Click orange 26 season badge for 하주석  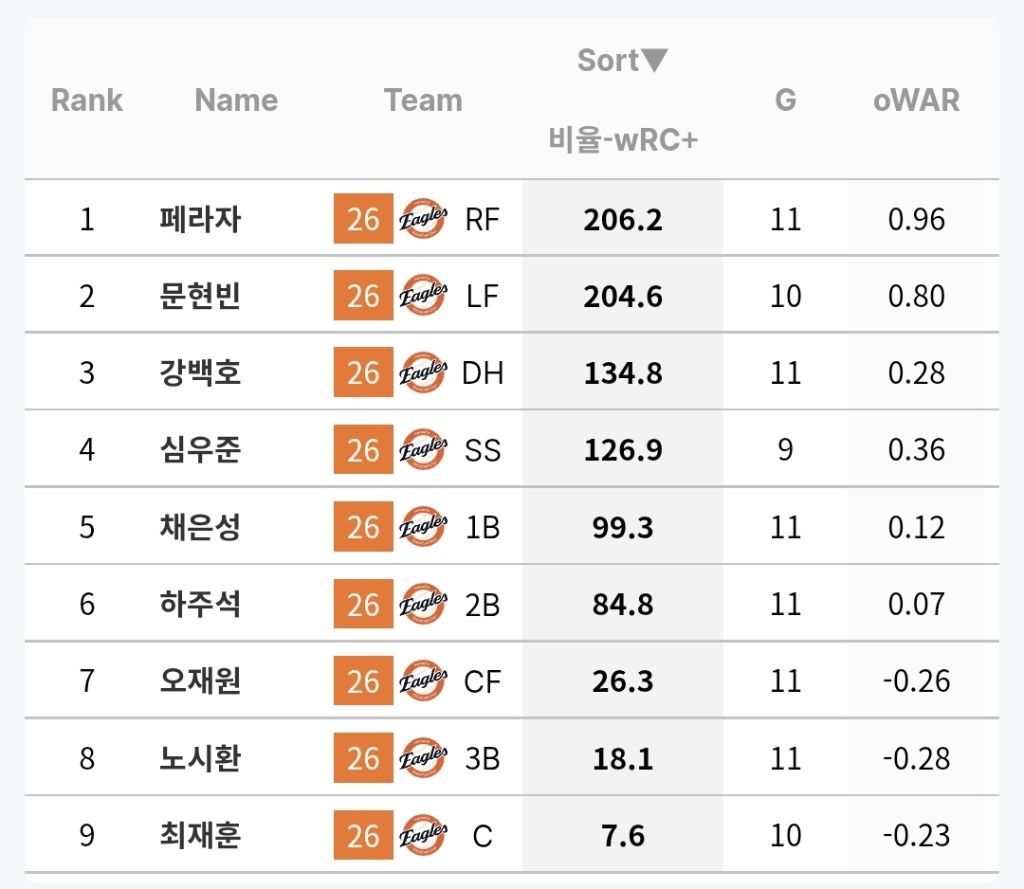click(363, 604)
